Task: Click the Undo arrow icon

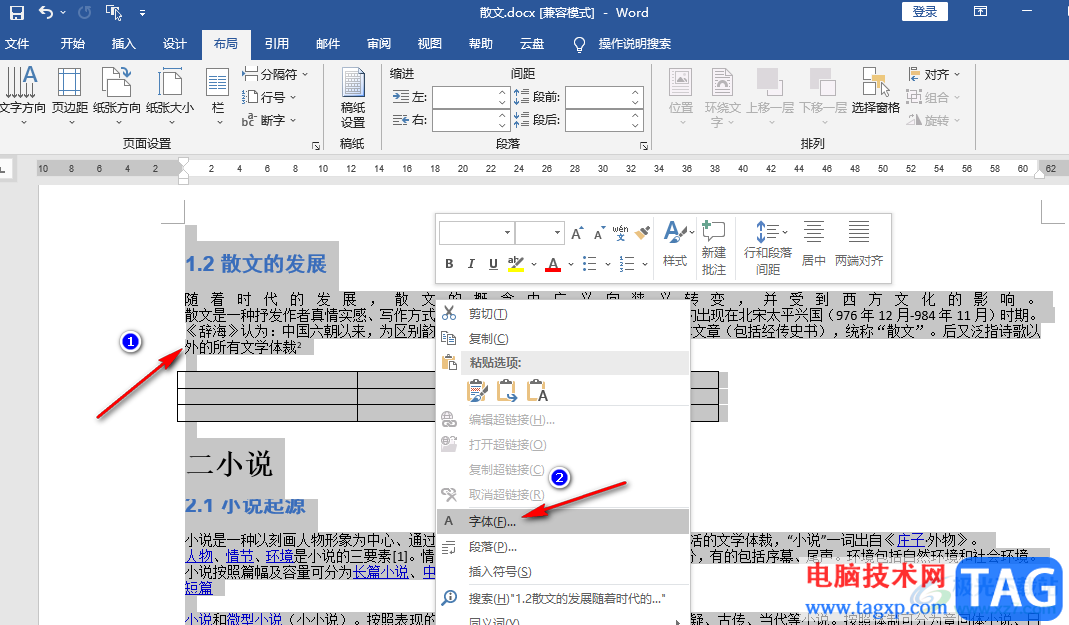Action: (x=45, y=12)
